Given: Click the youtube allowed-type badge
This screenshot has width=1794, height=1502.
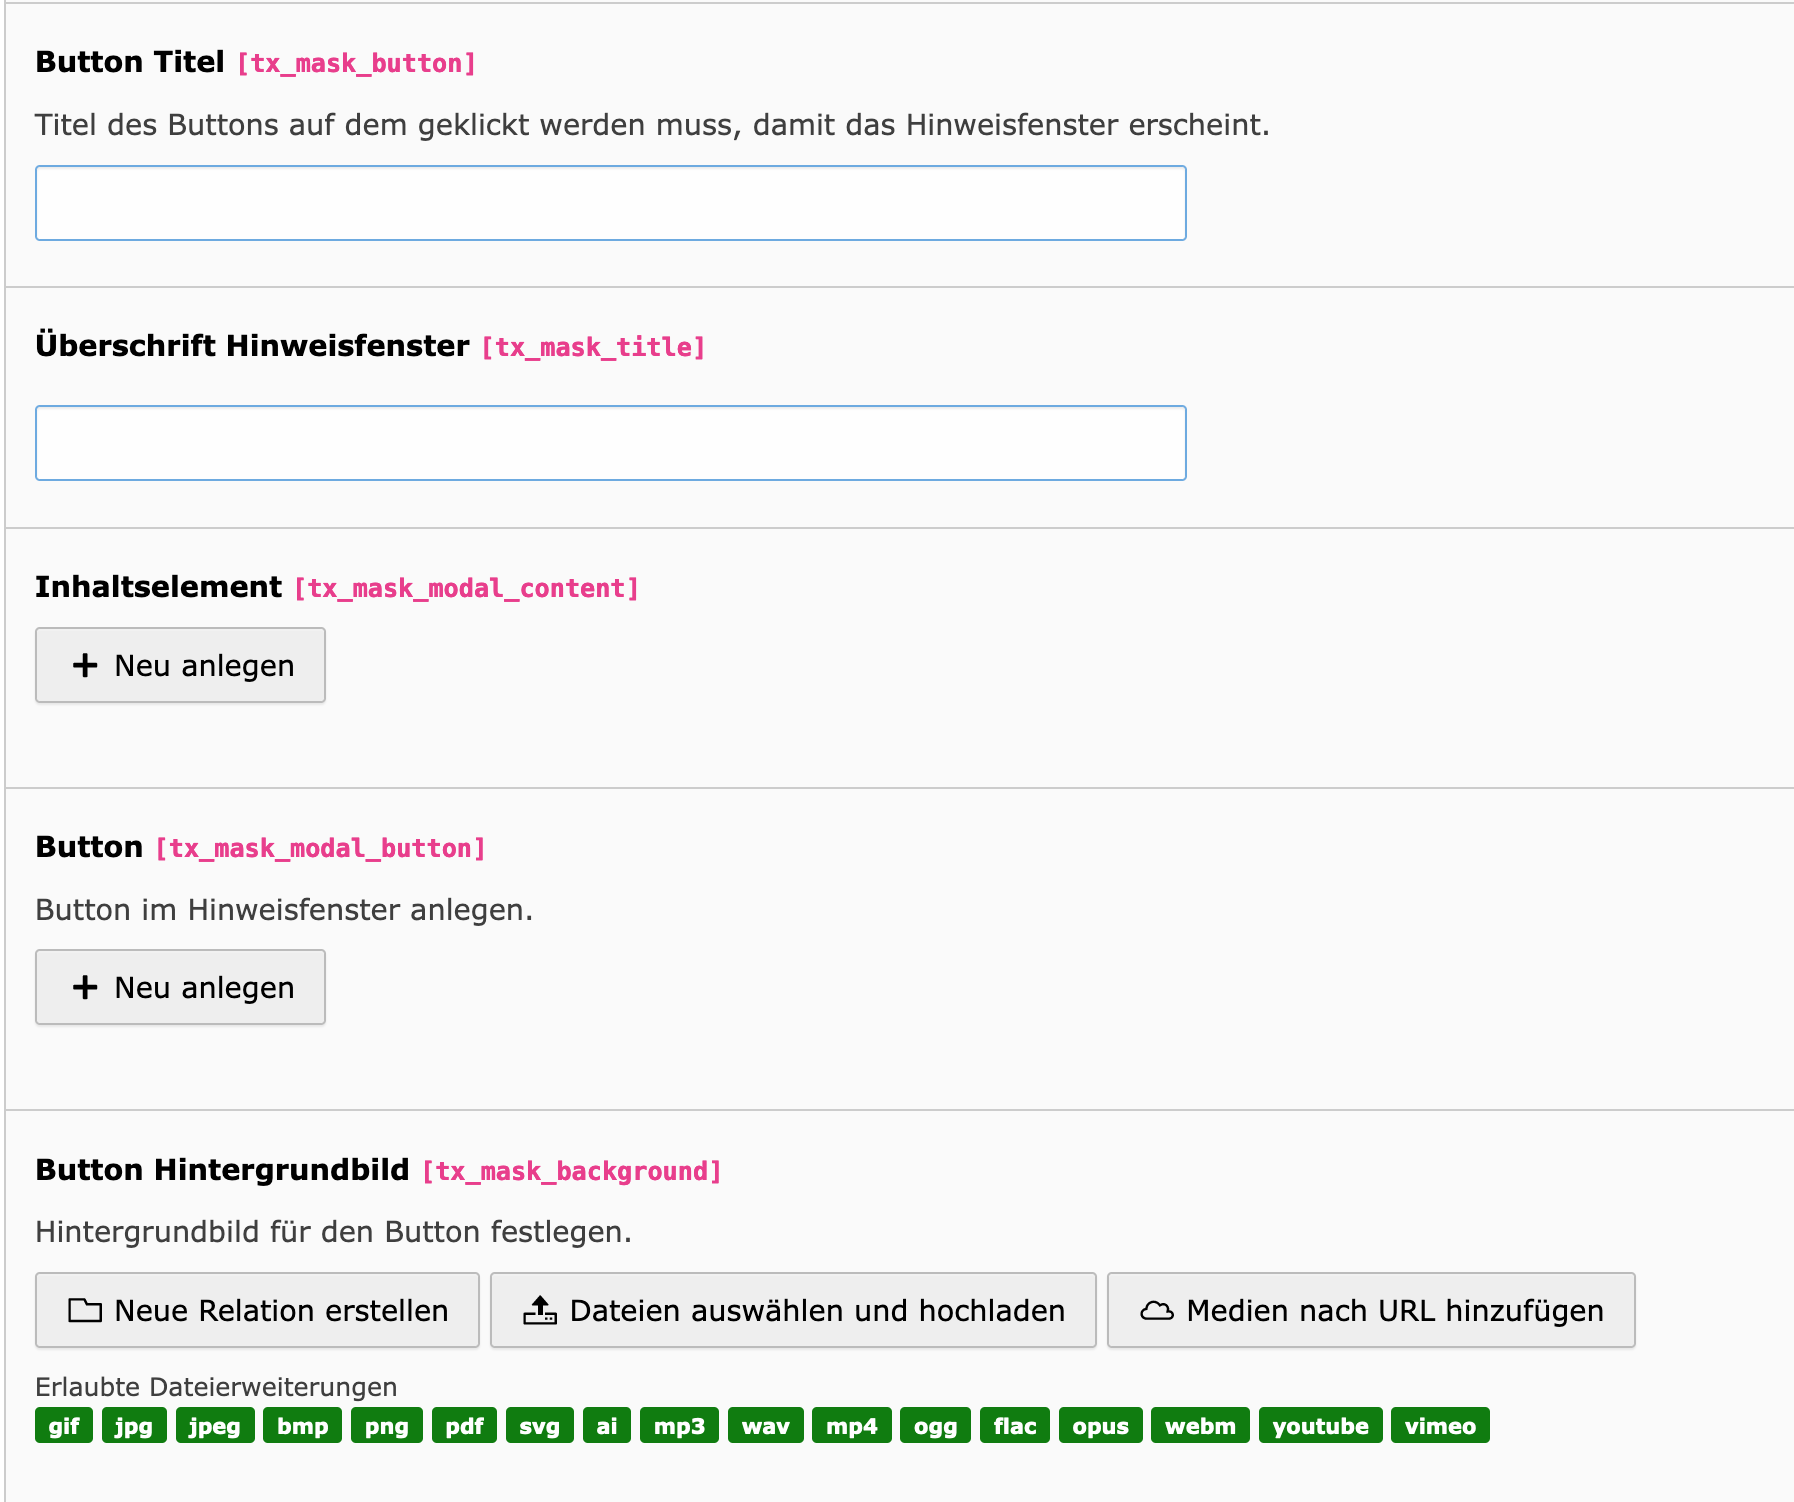Looking at the screenshot, I should (1320, 1426).
